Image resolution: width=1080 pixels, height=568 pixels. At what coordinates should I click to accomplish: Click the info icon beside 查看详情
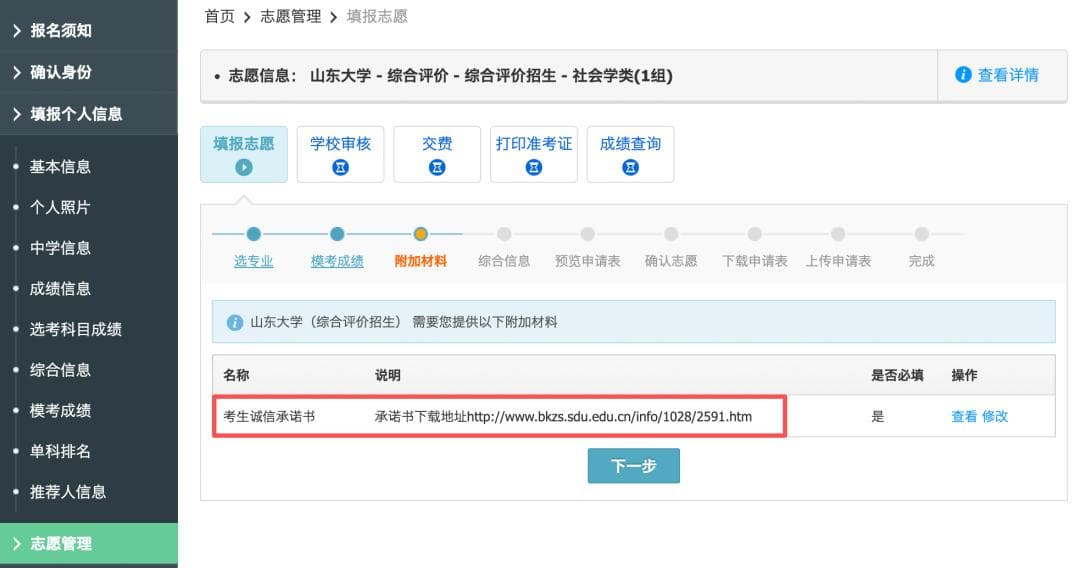[963, 74]
